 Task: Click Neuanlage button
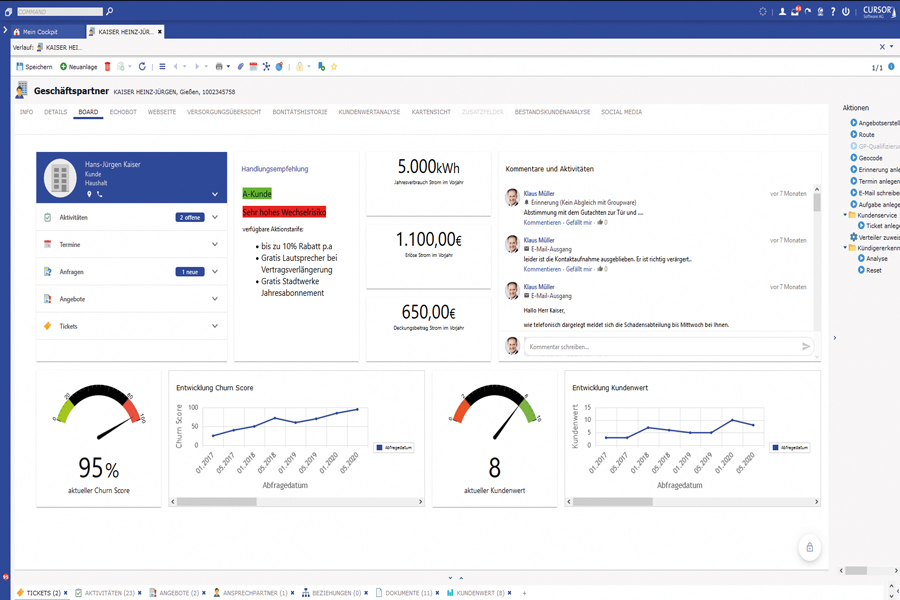point(79,67)
